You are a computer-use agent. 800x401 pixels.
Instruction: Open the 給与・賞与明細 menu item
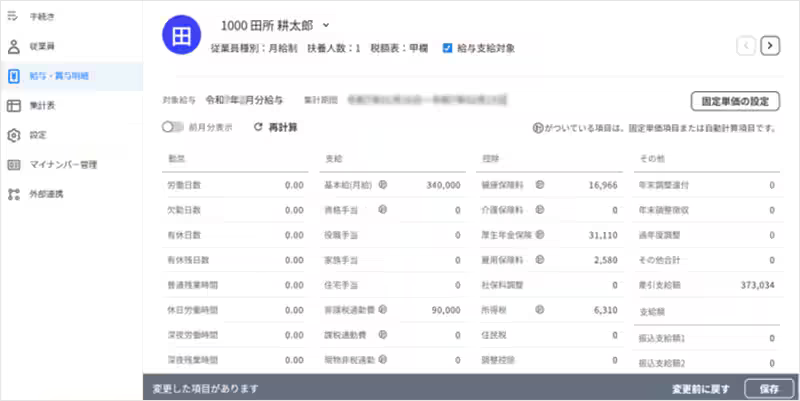[x=60, y=76]
